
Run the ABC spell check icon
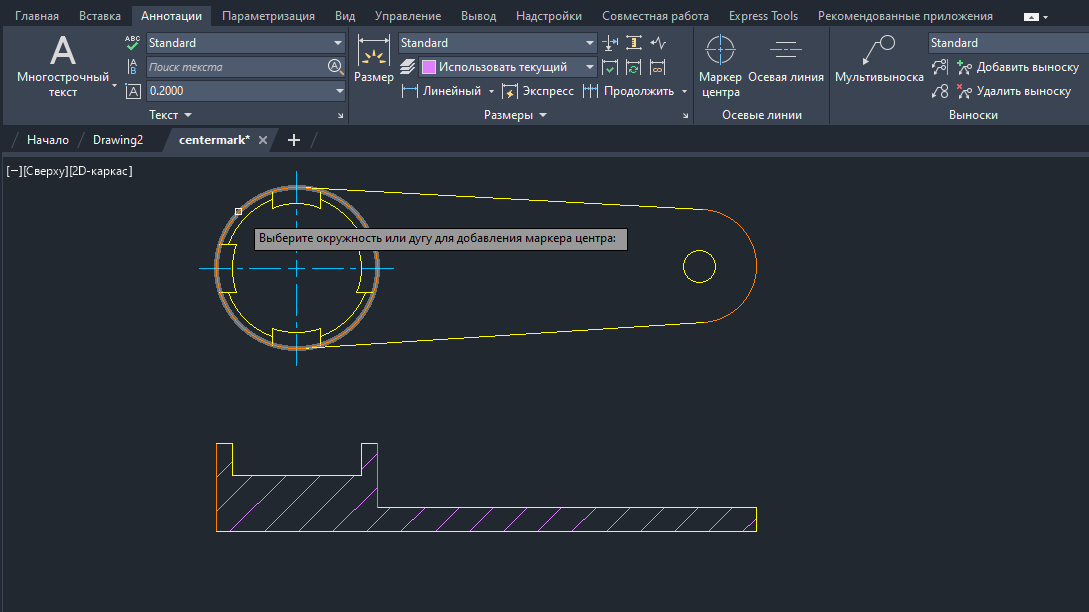tap(133, 43)
